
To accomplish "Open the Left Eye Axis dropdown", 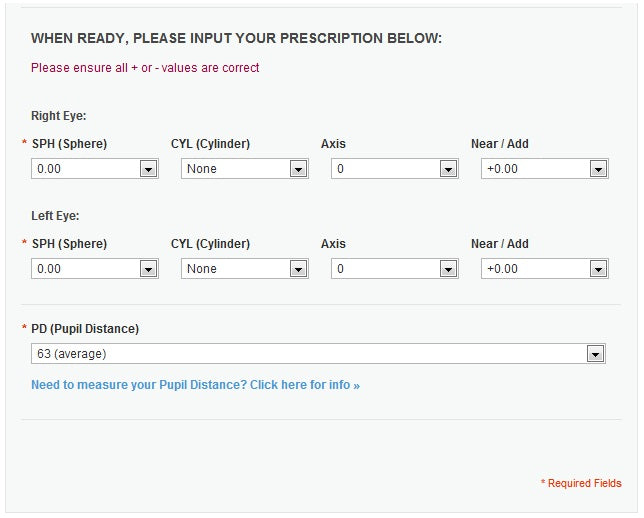I will (x=394, y=269).
